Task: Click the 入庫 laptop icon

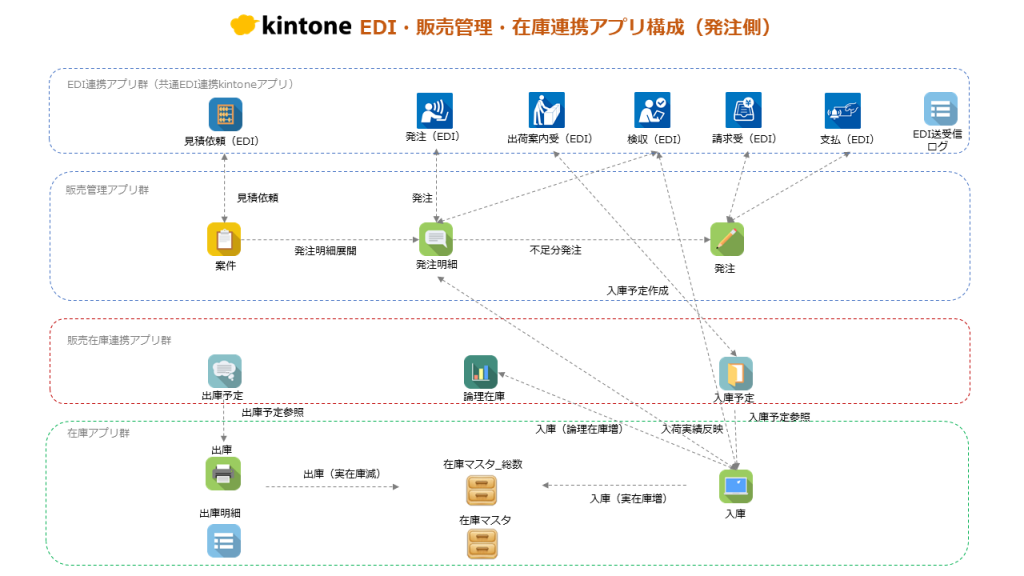Action: pyautogui.click(x=736, y=486)
